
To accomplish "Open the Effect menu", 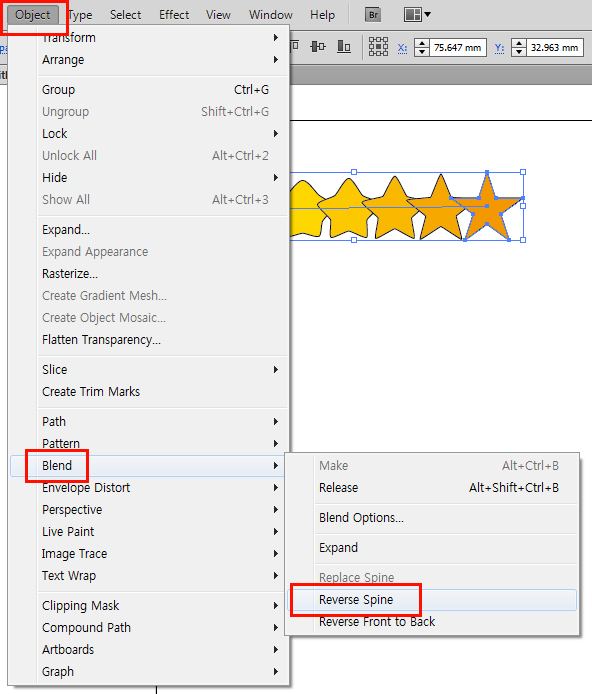I will [174, 15].
